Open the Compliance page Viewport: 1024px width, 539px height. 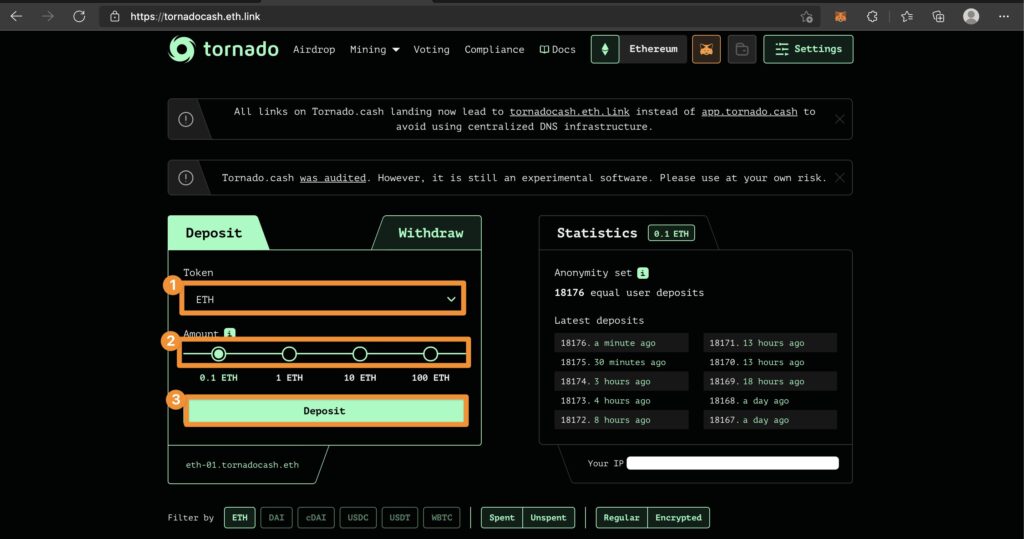pos(494,50)
